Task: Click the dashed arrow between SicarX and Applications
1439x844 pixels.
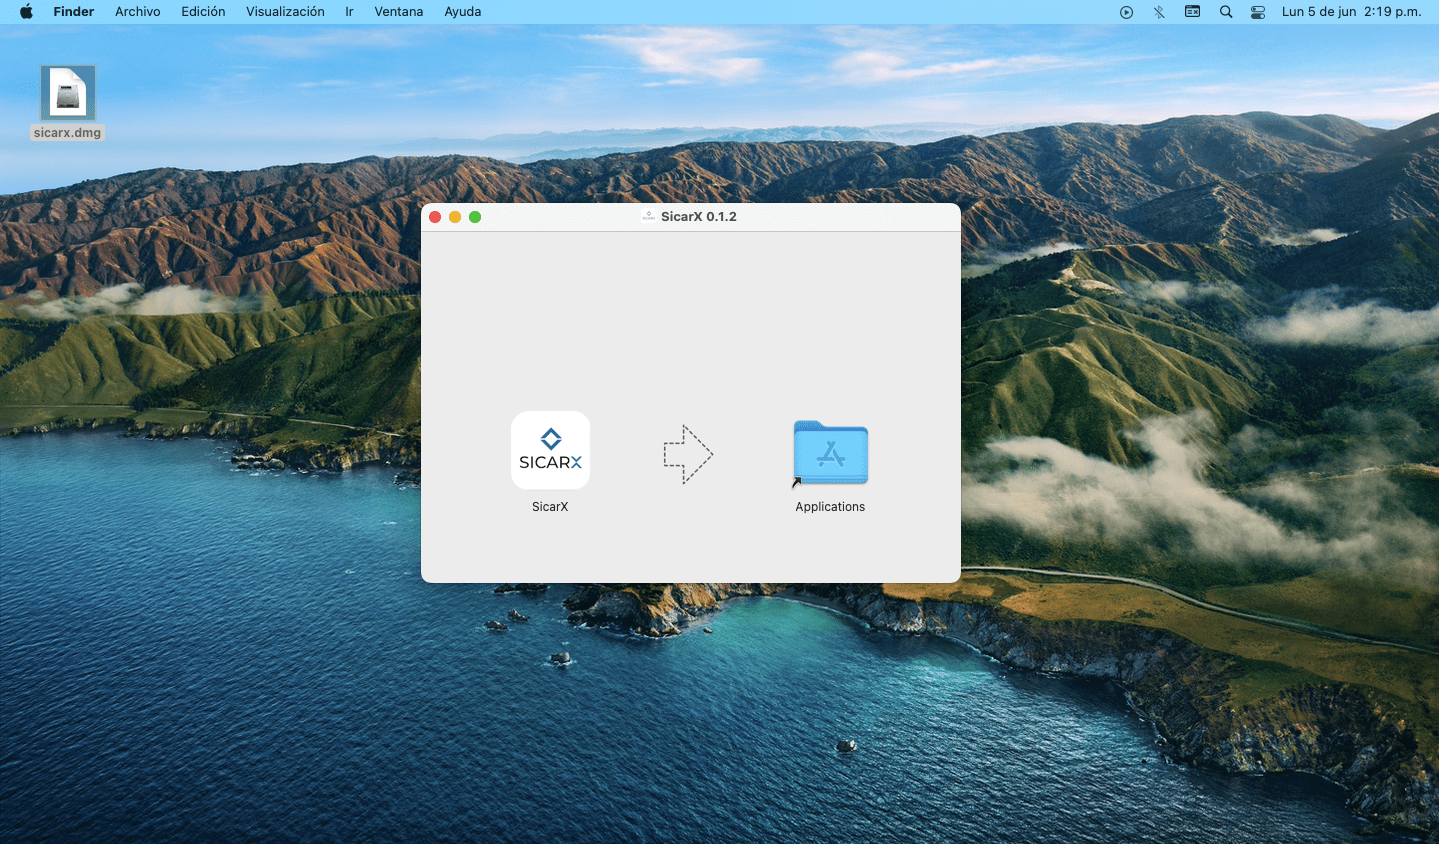Action: tap(688, 454)
